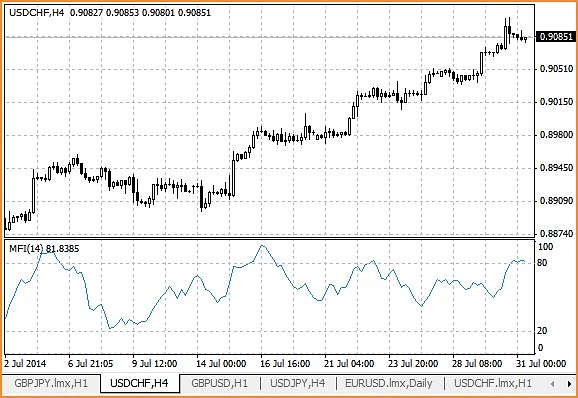
Task: Select the USDCHF,H4 chart tab
Action: (x=139, y=383)
